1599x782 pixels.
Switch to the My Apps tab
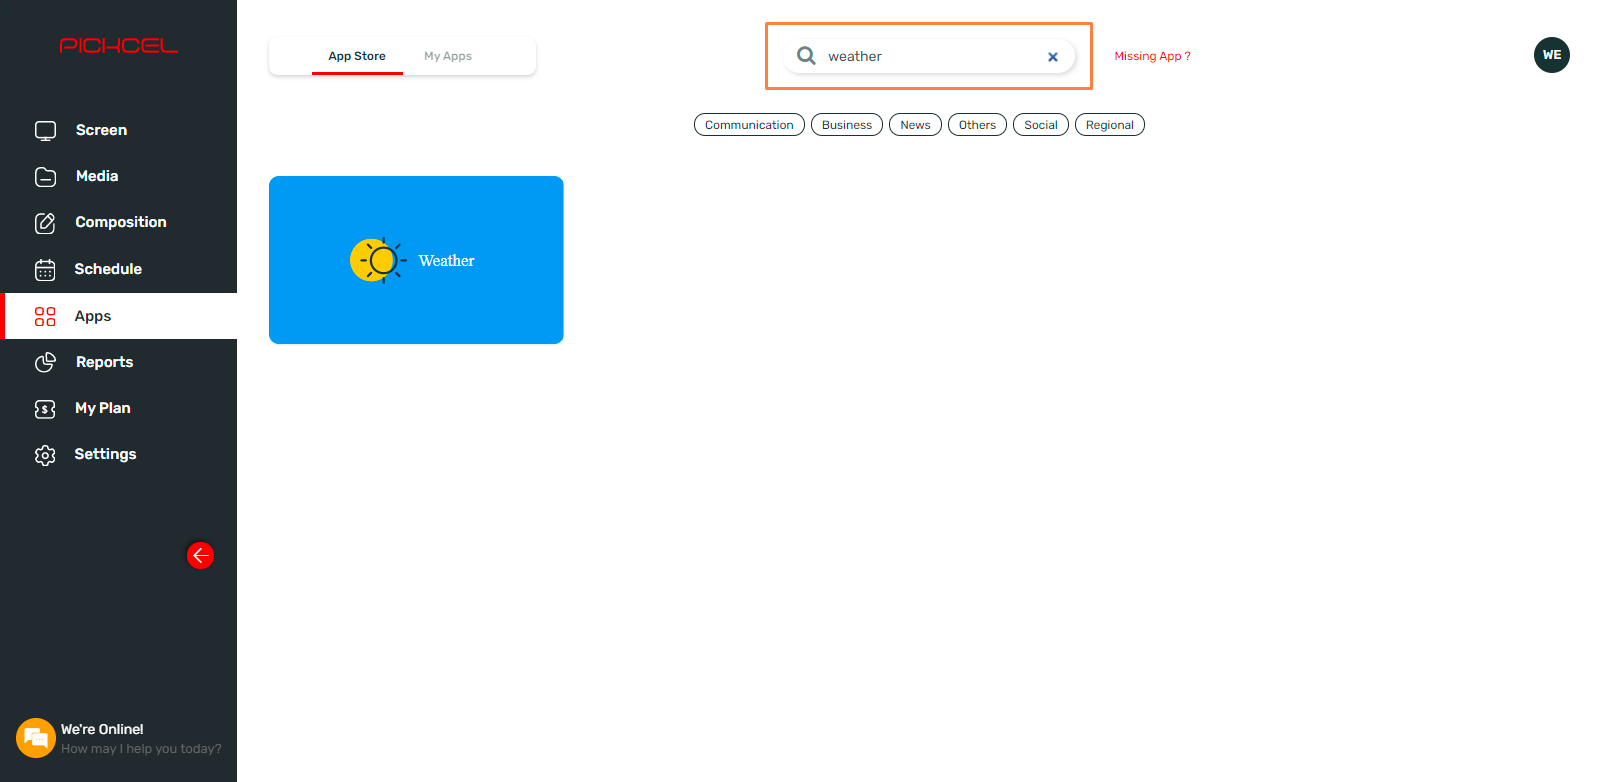point(448,56)
